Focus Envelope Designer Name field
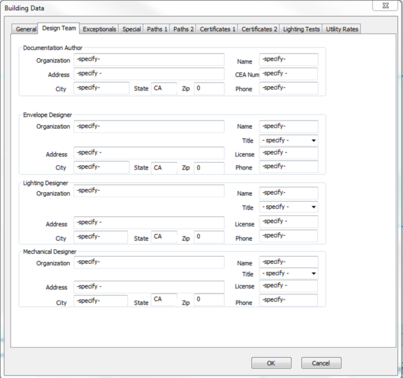 pyautogui.click(x=289, y=126)
